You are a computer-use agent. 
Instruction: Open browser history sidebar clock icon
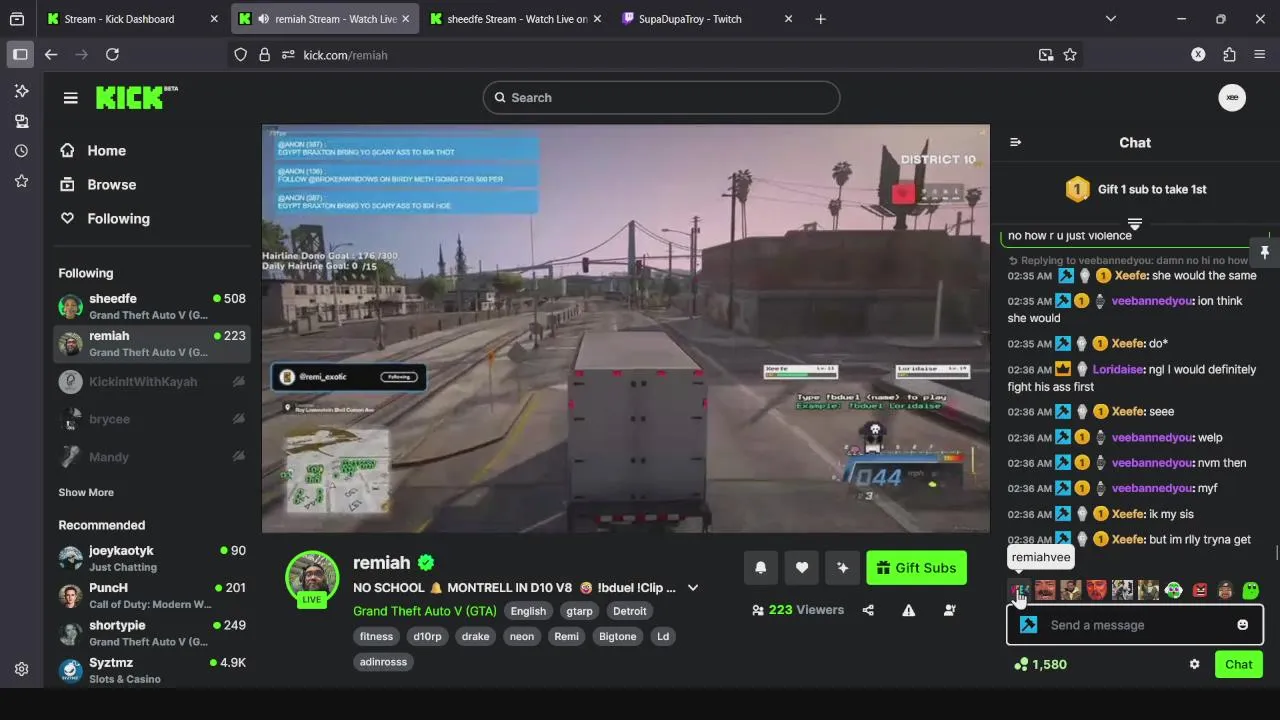click(x=21, y=151)
